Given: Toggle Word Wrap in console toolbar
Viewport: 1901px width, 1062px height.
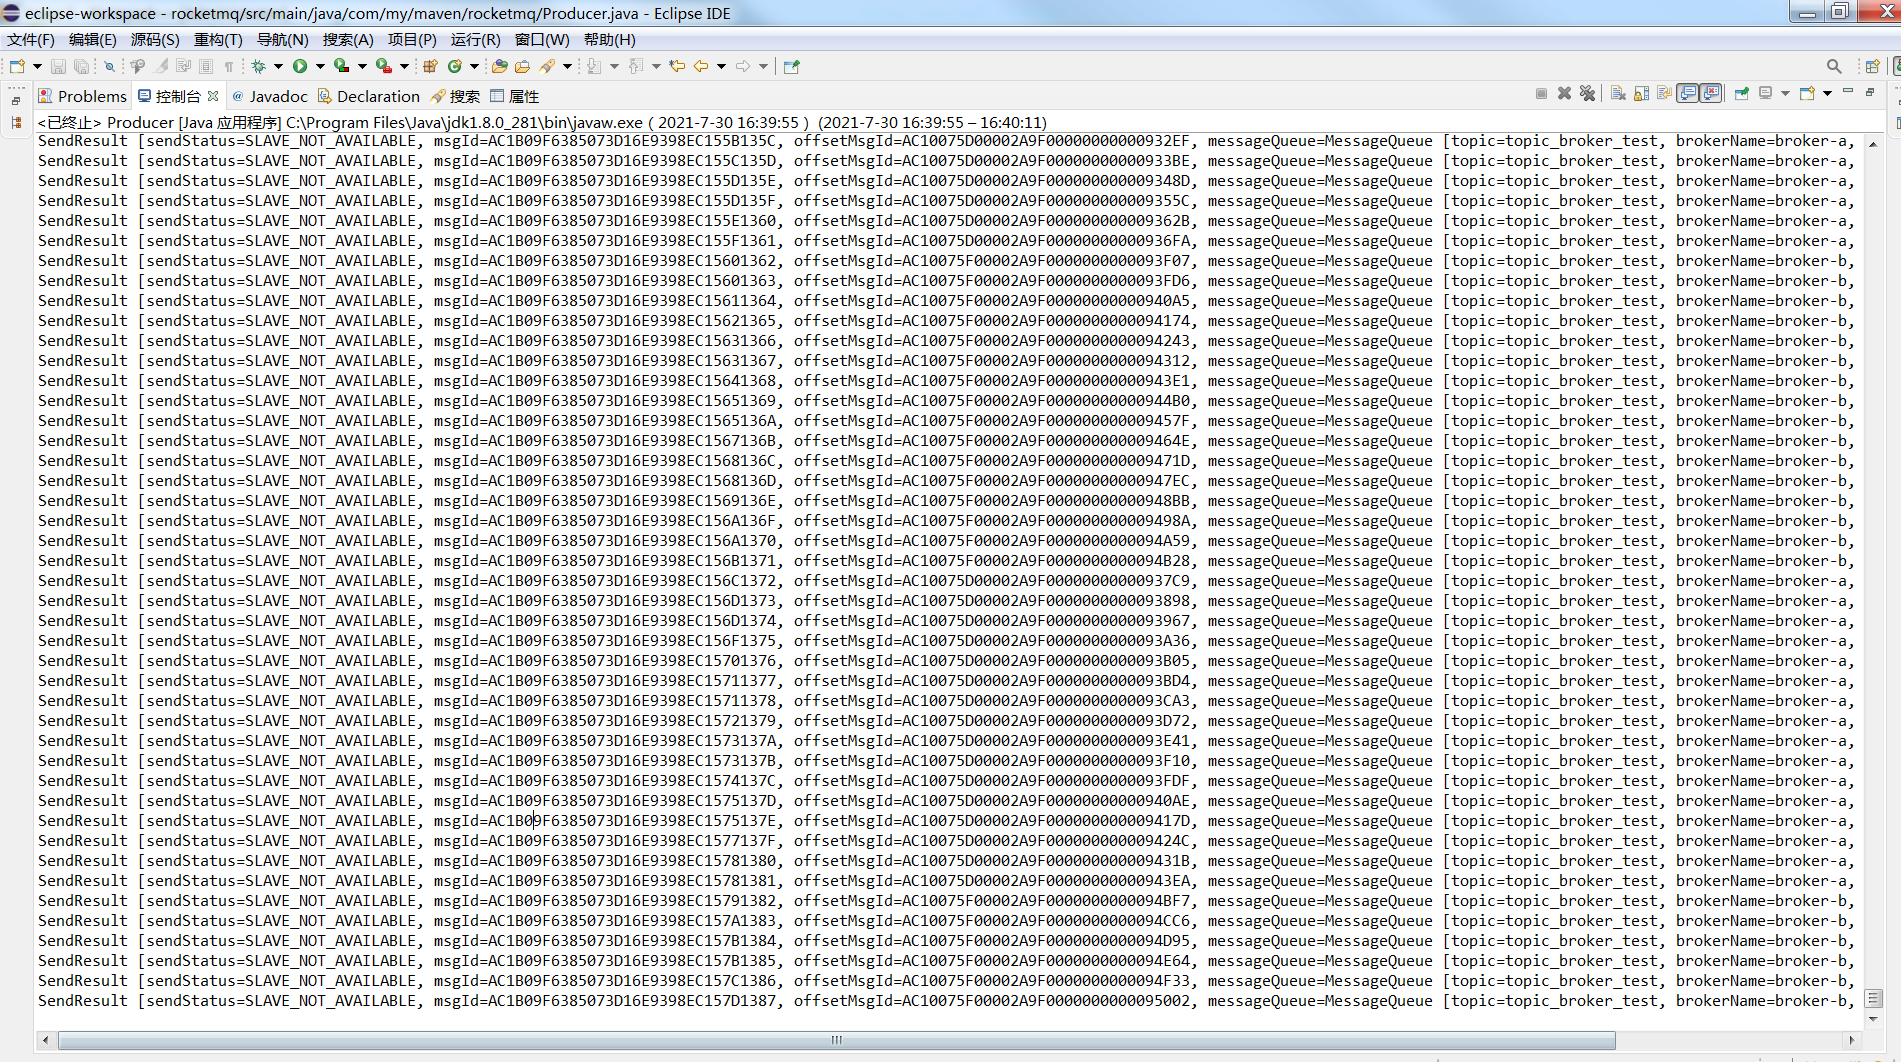Looking at the screenshot, I should pos(1664,93).
